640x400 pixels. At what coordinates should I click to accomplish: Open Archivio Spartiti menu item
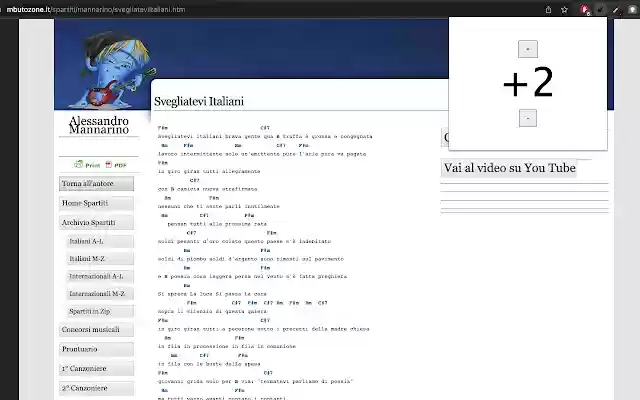(96, 222)
